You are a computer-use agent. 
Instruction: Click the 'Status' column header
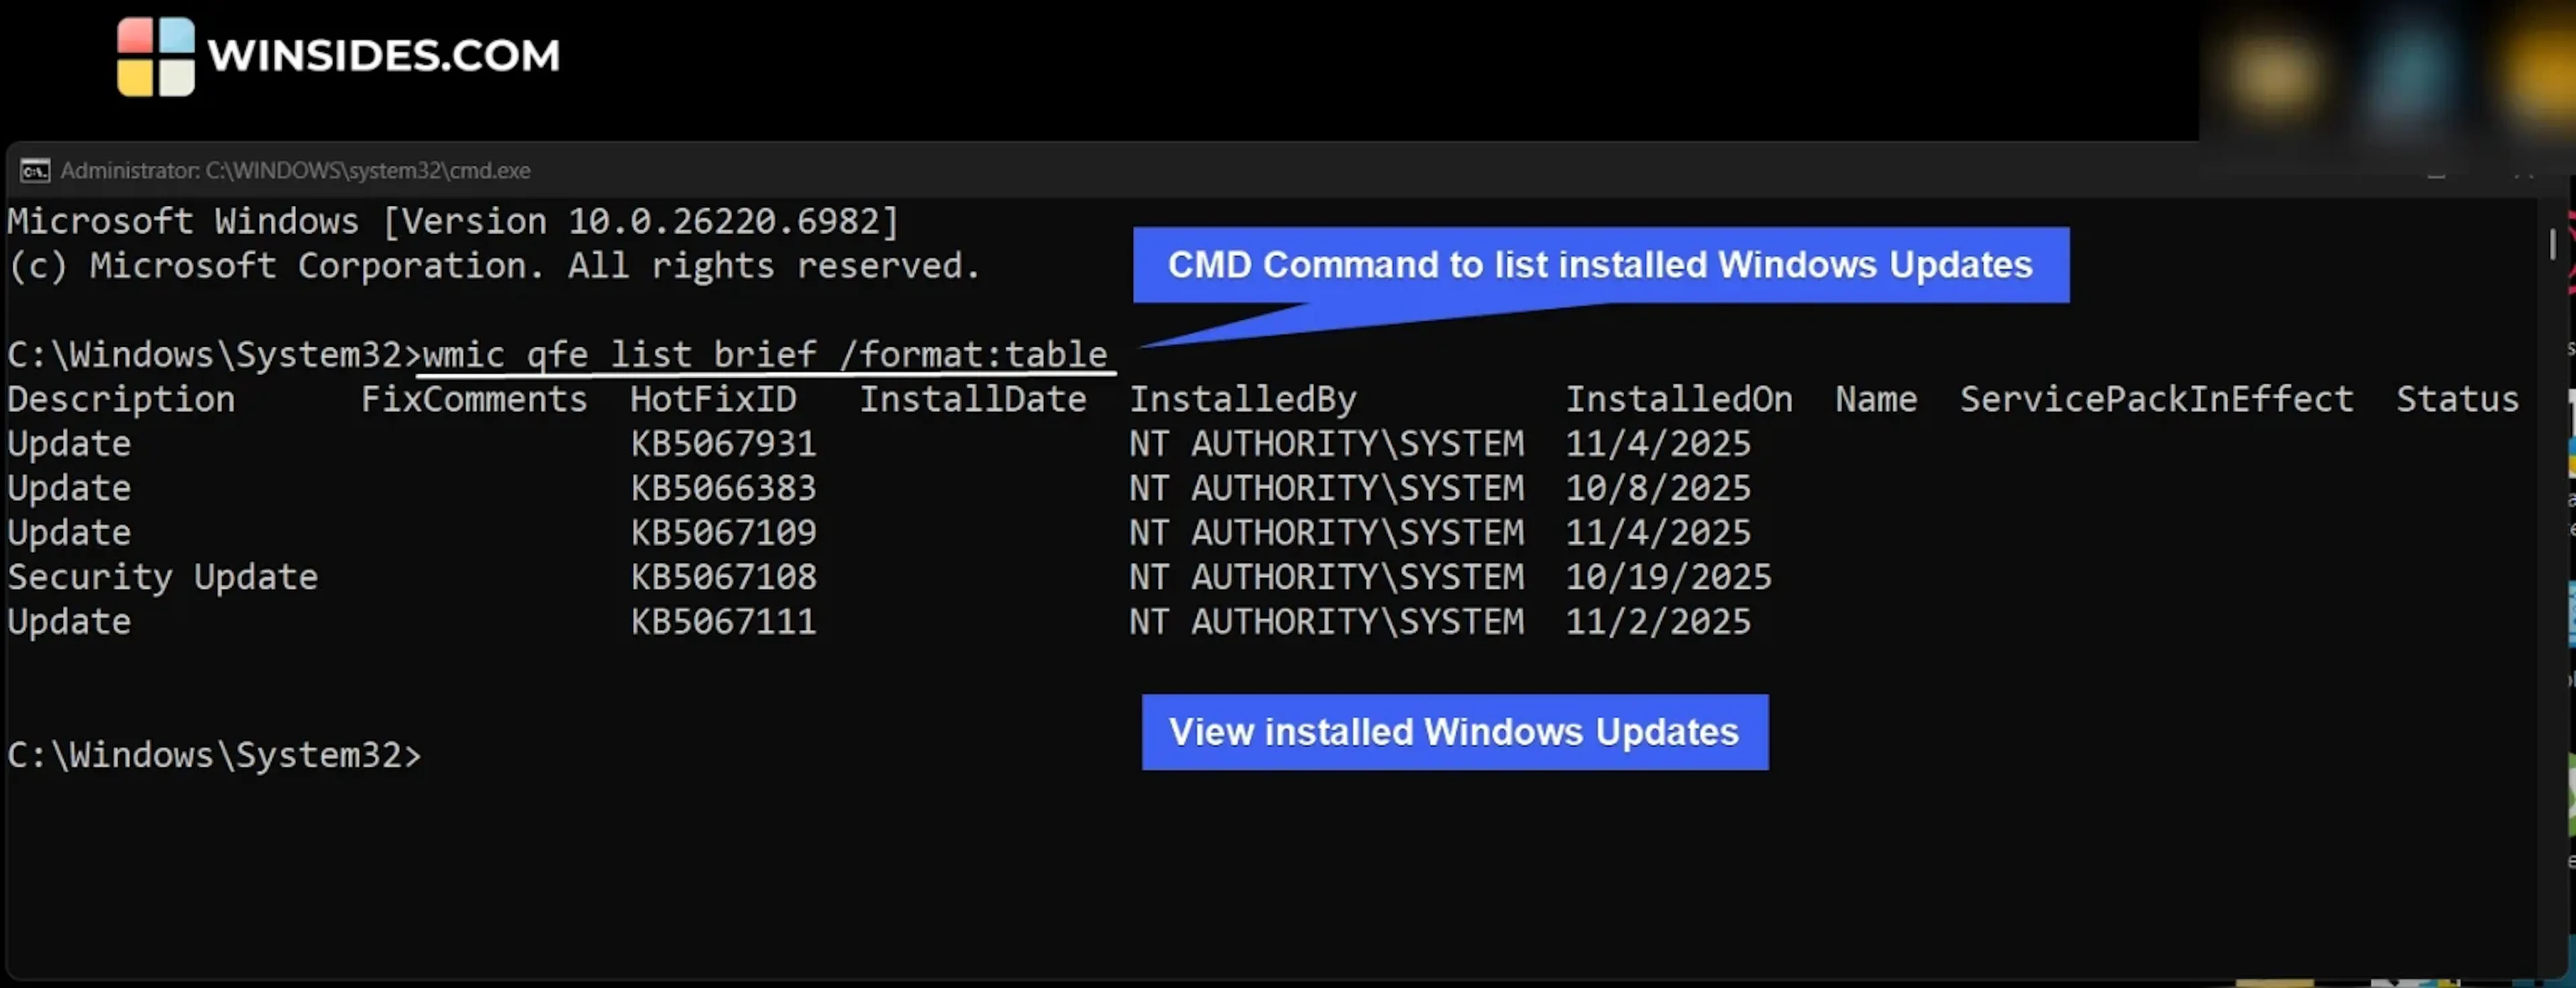pos(2457,400)
